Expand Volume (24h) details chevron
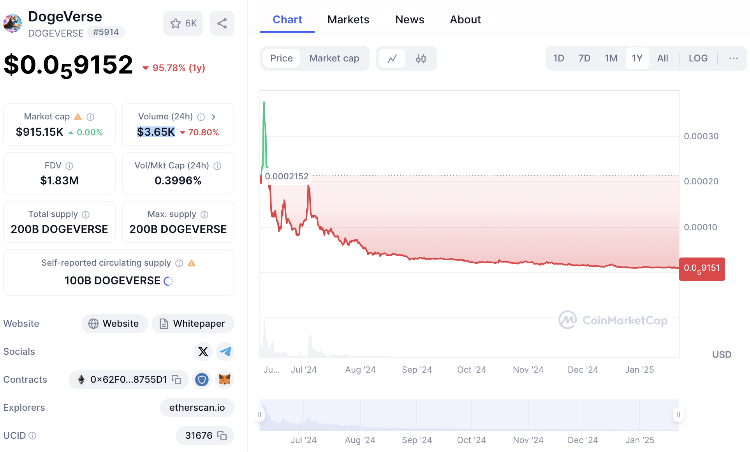Screen dimensions: 750x452 coord(213,117)
